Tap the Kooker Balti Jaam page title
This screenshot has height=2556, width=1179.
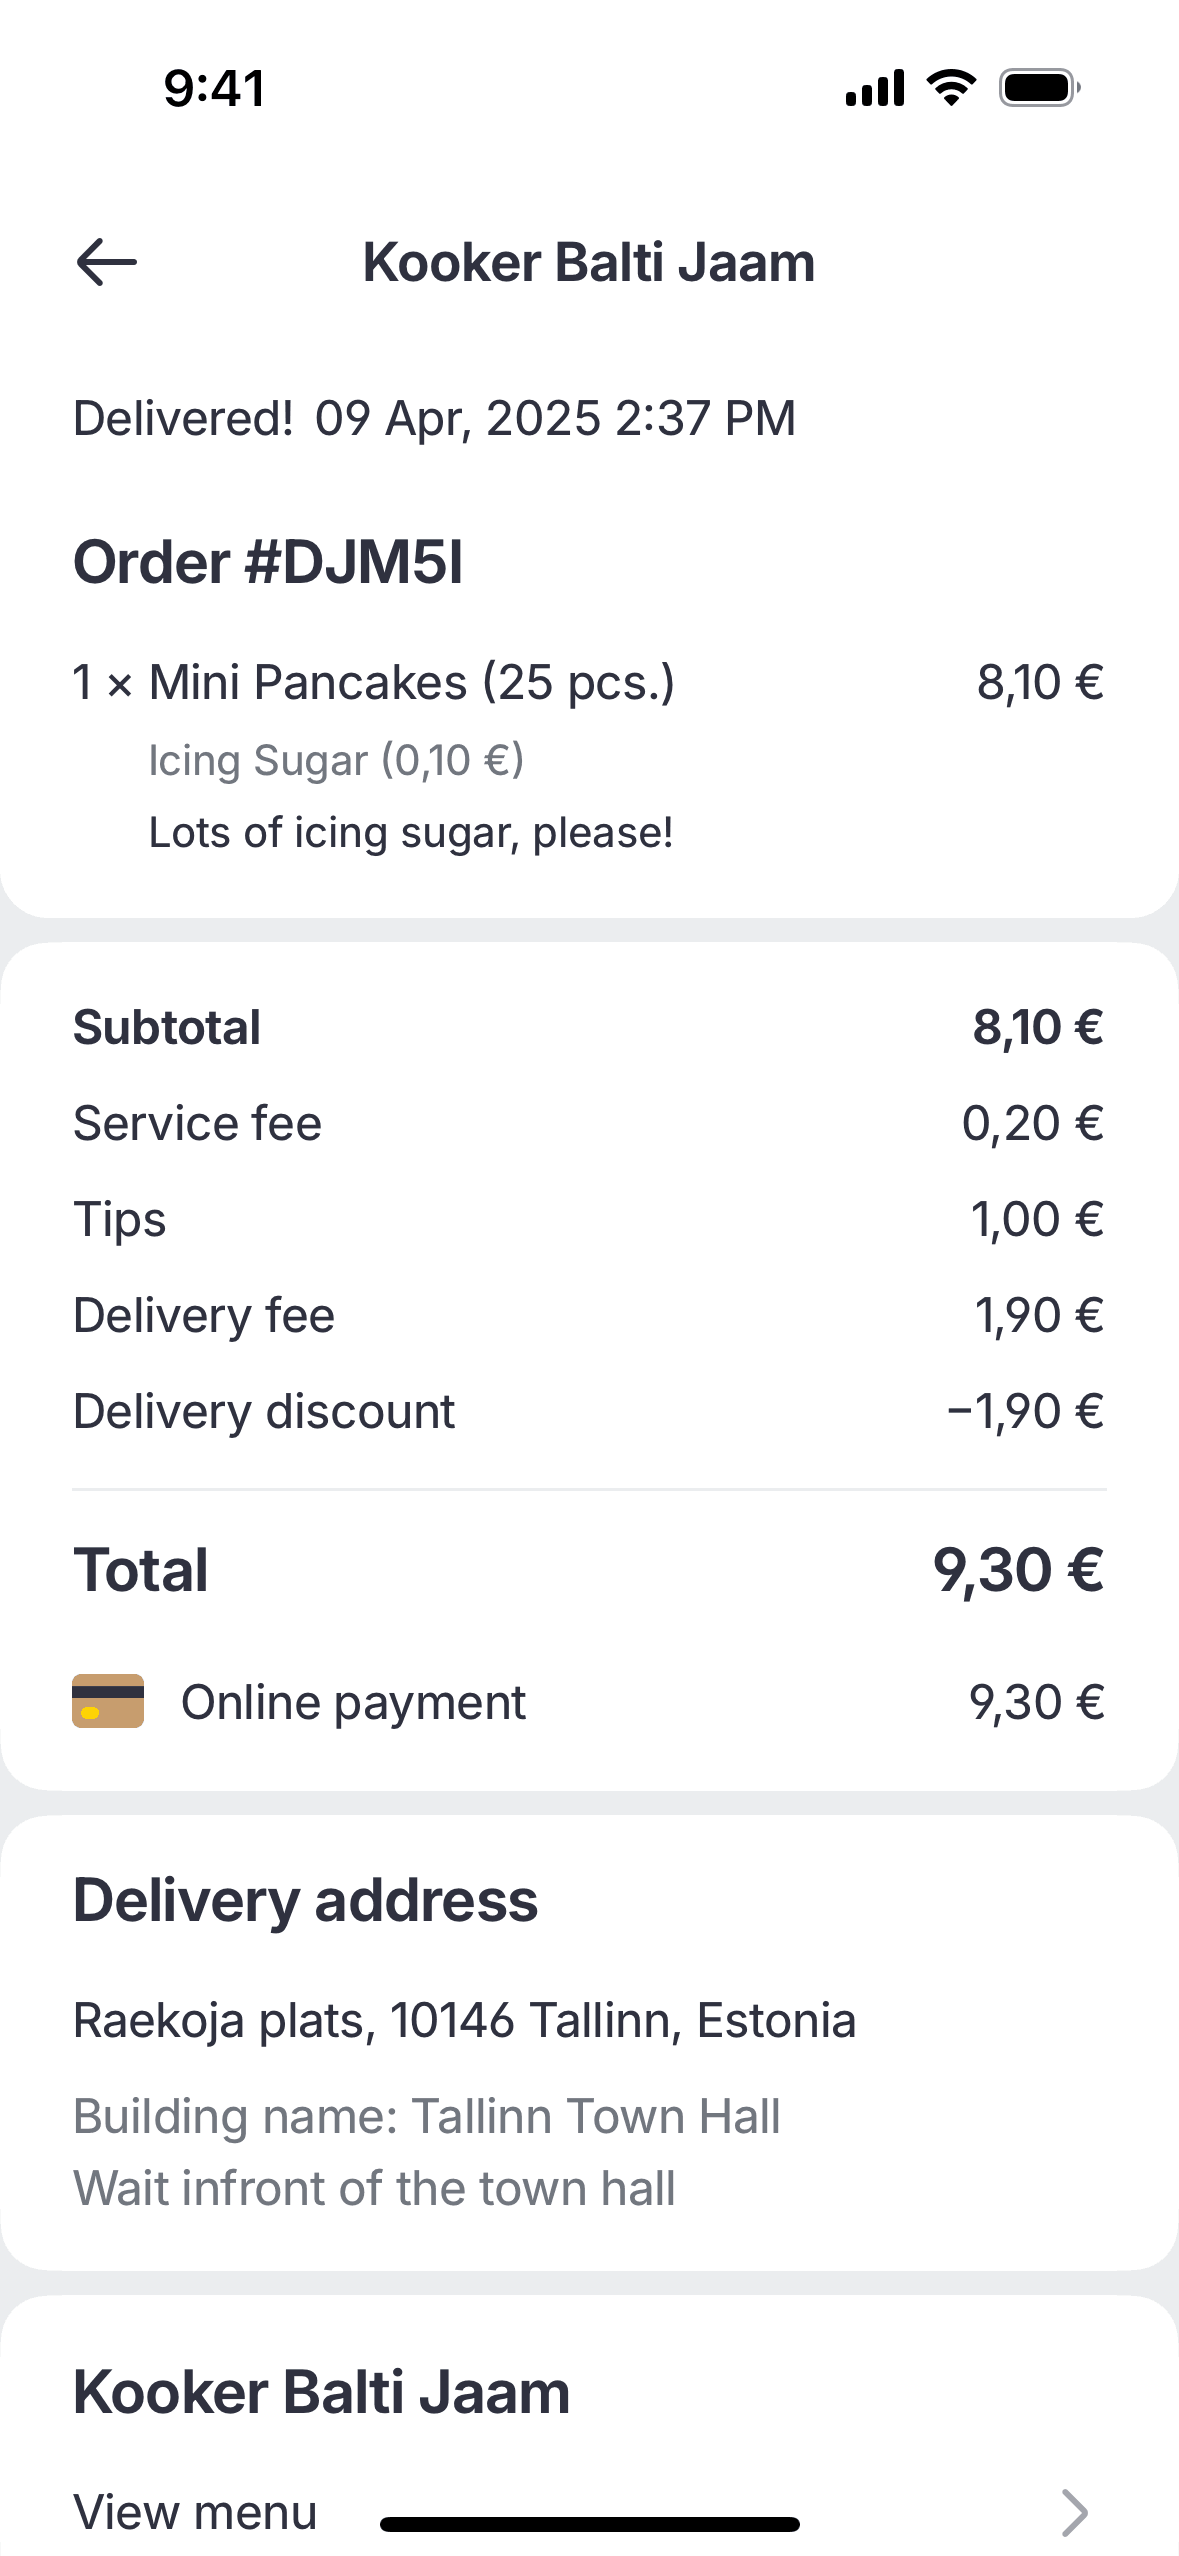click(x=589, y=262)
